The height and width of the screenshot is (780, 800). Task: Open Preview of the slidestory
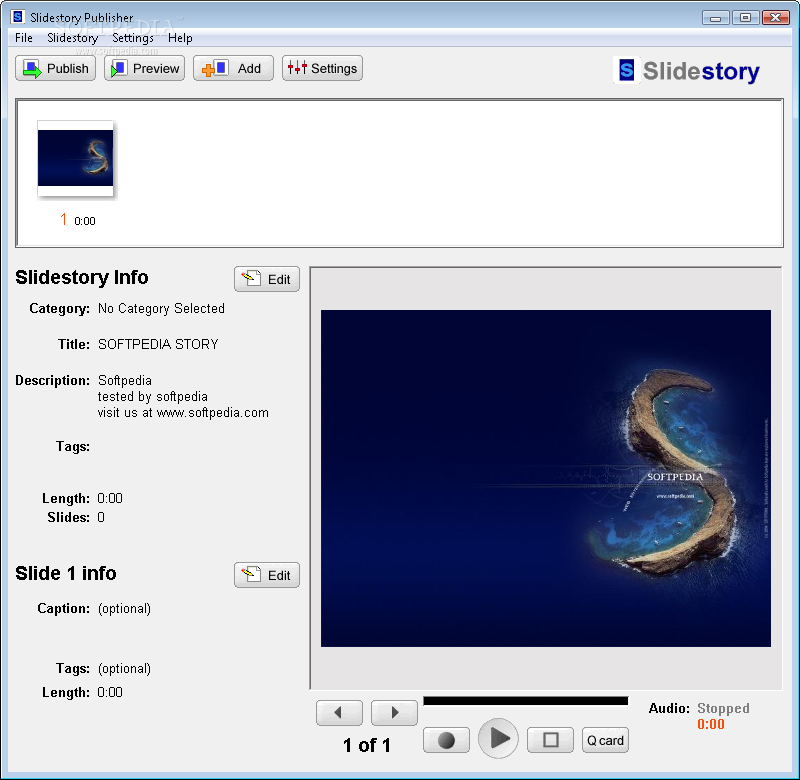(144, 68)
